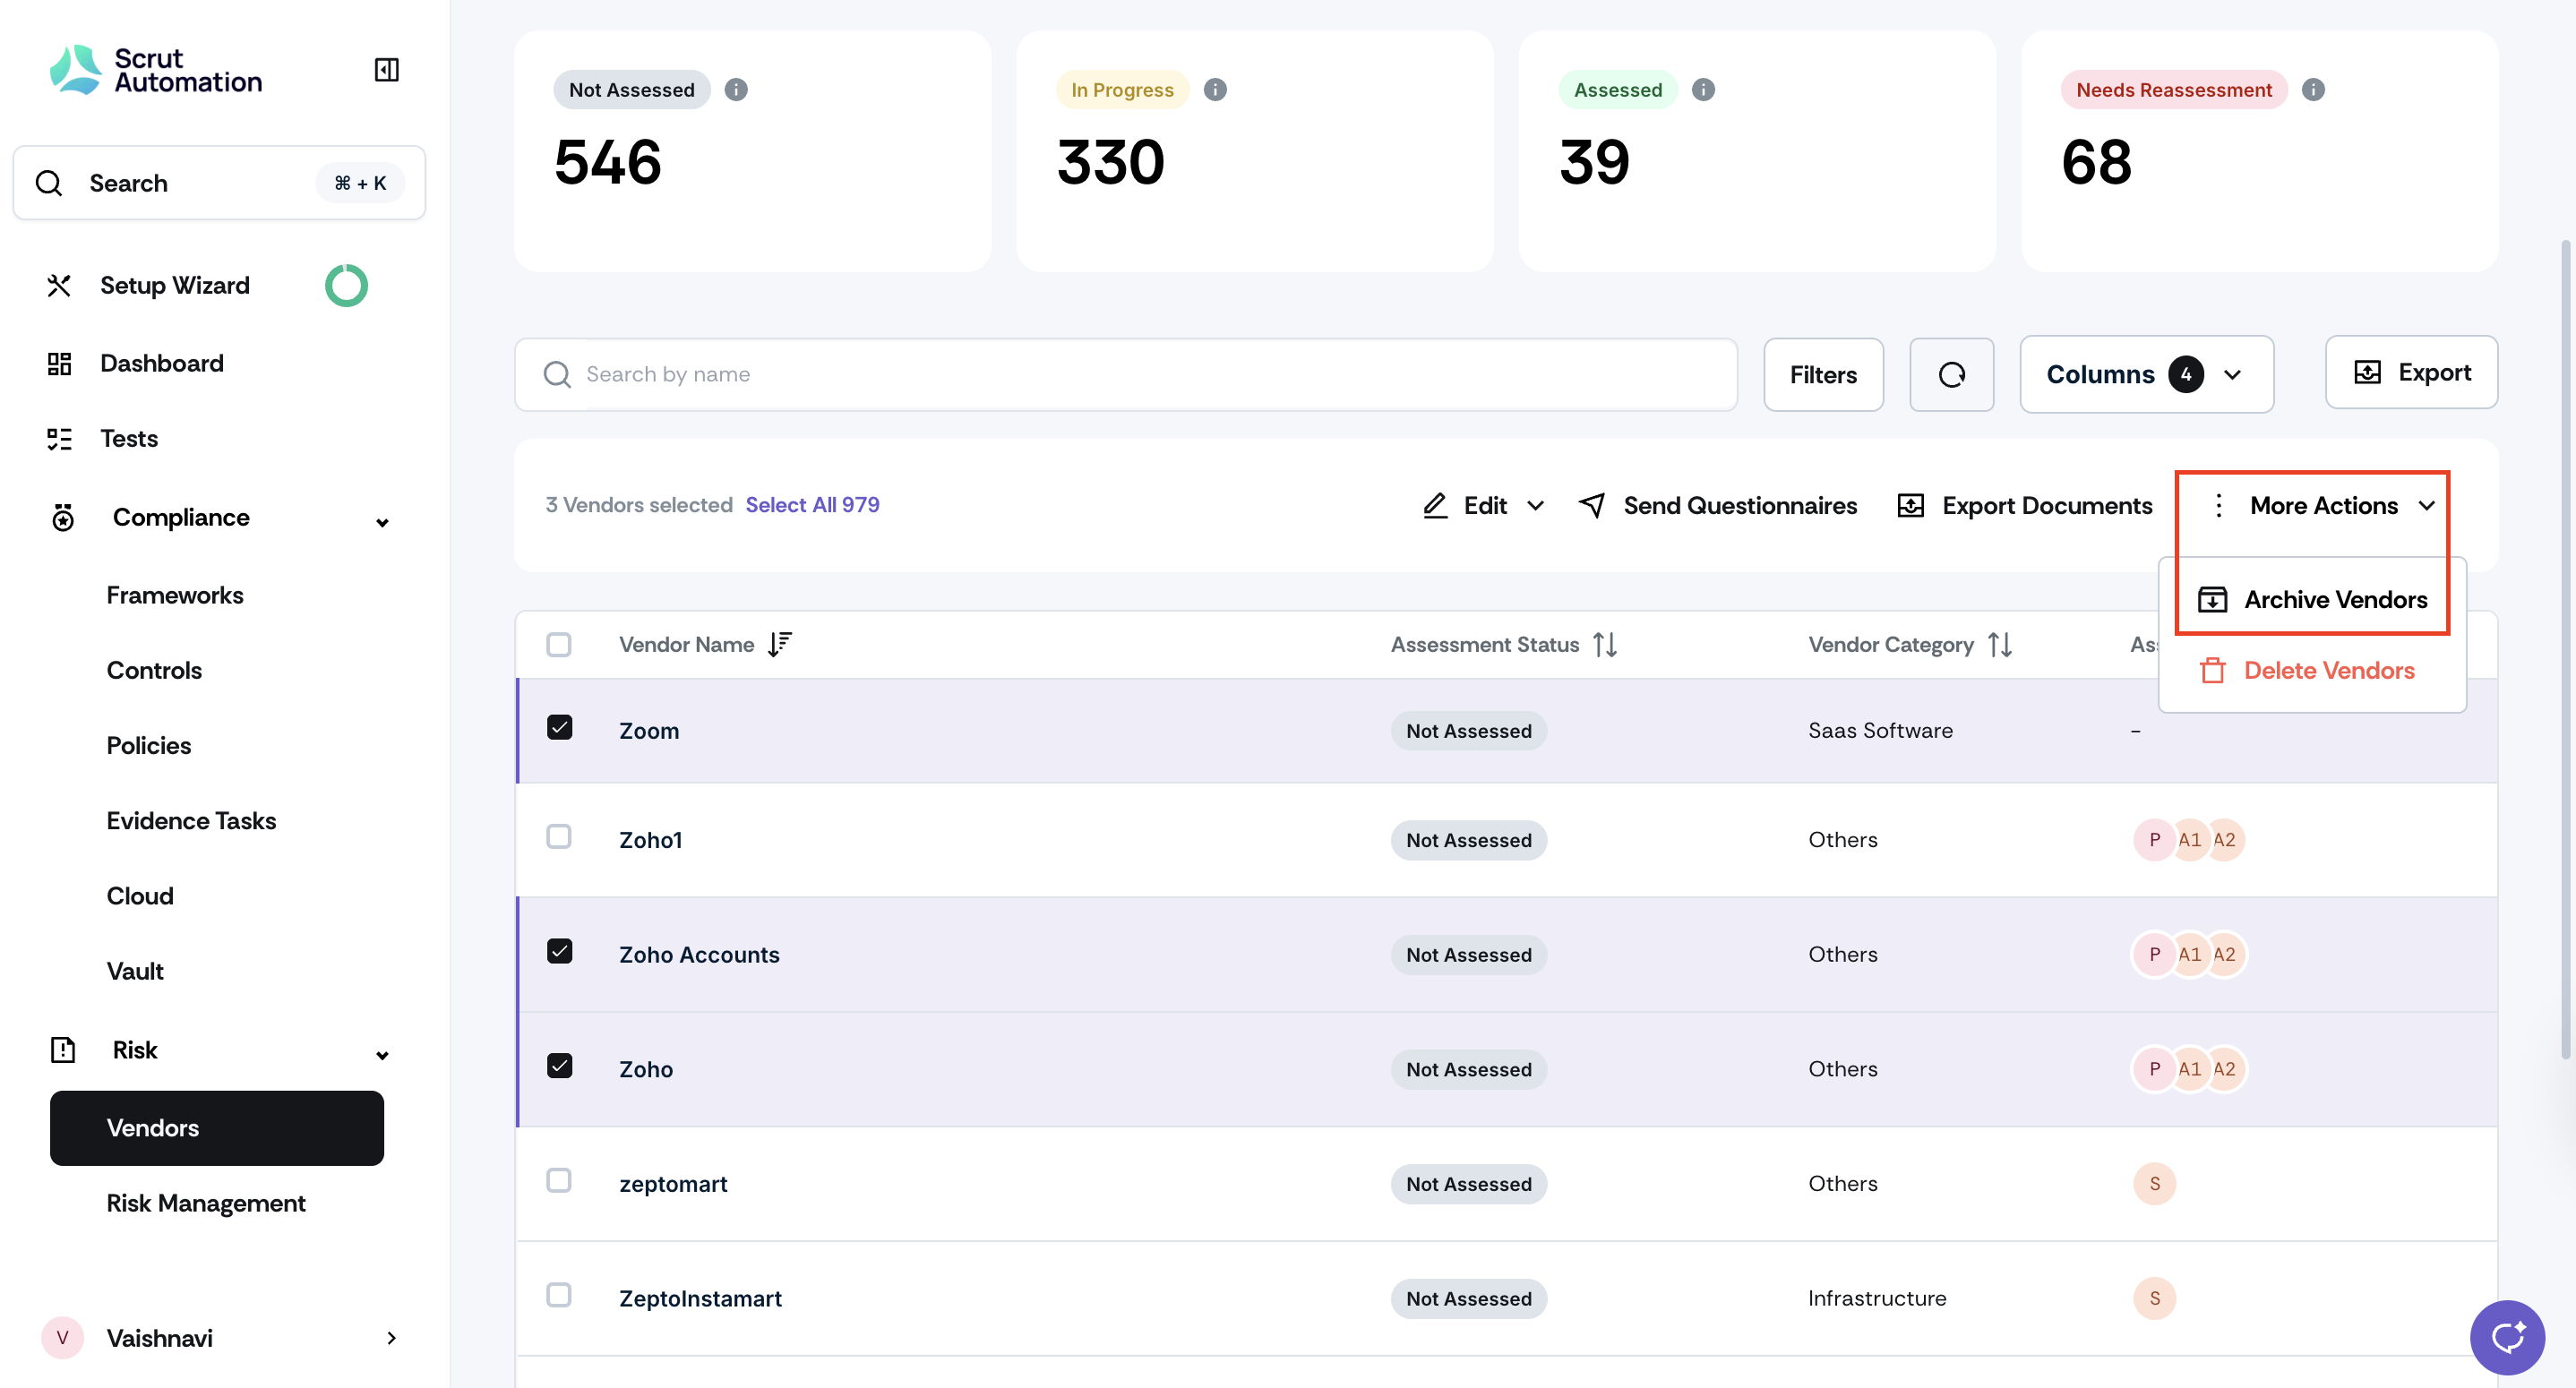Collapse the Compliance section arrow

[x=382, y=522]
